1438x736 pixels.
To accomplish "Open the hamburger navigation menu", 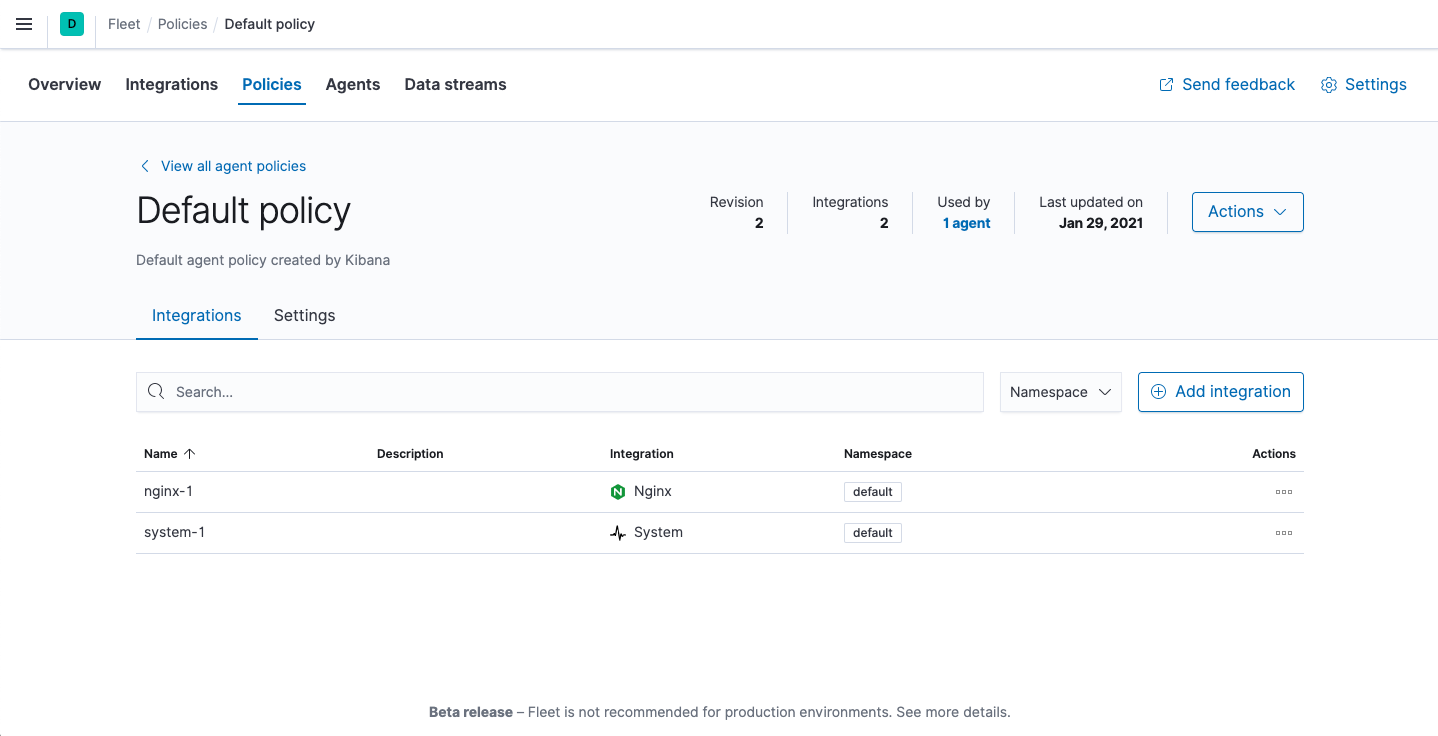I will (x=24, y=24).
